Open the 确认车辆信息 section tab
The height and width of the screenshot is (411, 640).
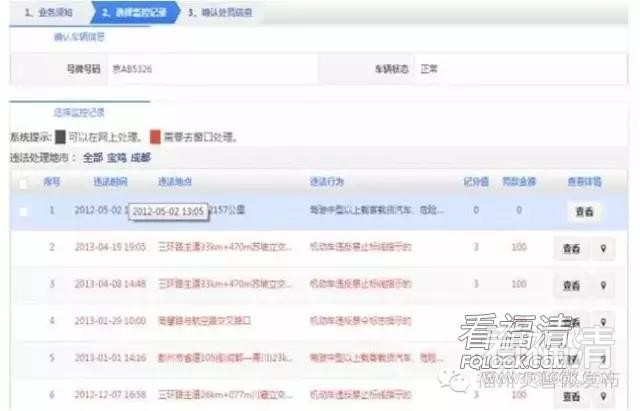(79, 37)
